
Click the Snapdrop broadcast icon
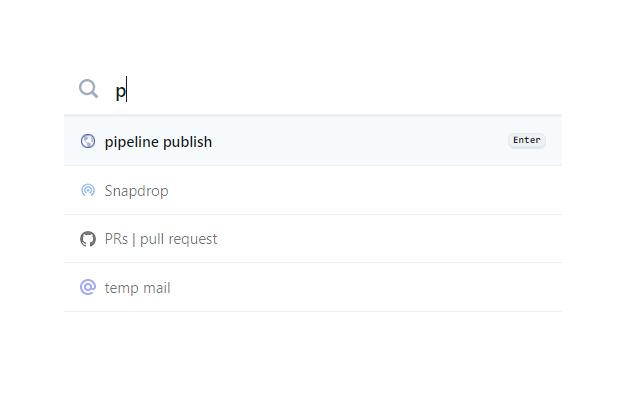88,190
